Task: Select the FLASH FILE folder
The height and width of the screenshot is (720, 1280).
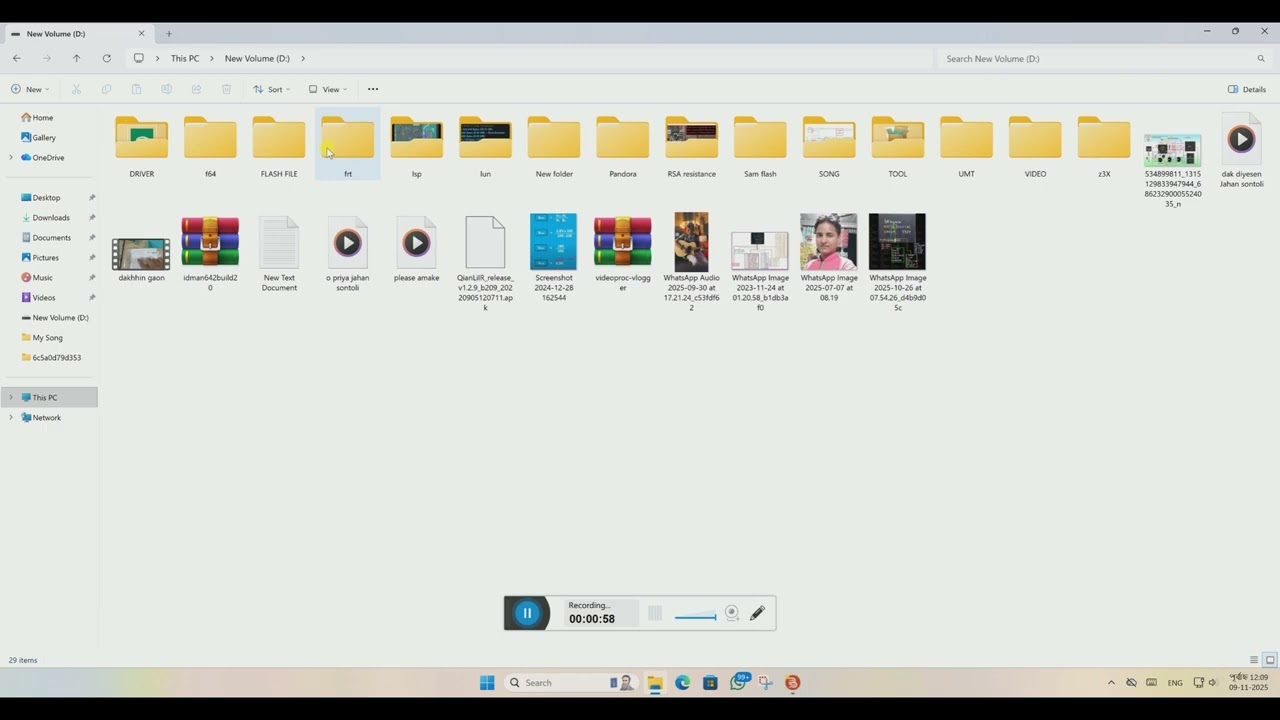Action: coord(279,146)
